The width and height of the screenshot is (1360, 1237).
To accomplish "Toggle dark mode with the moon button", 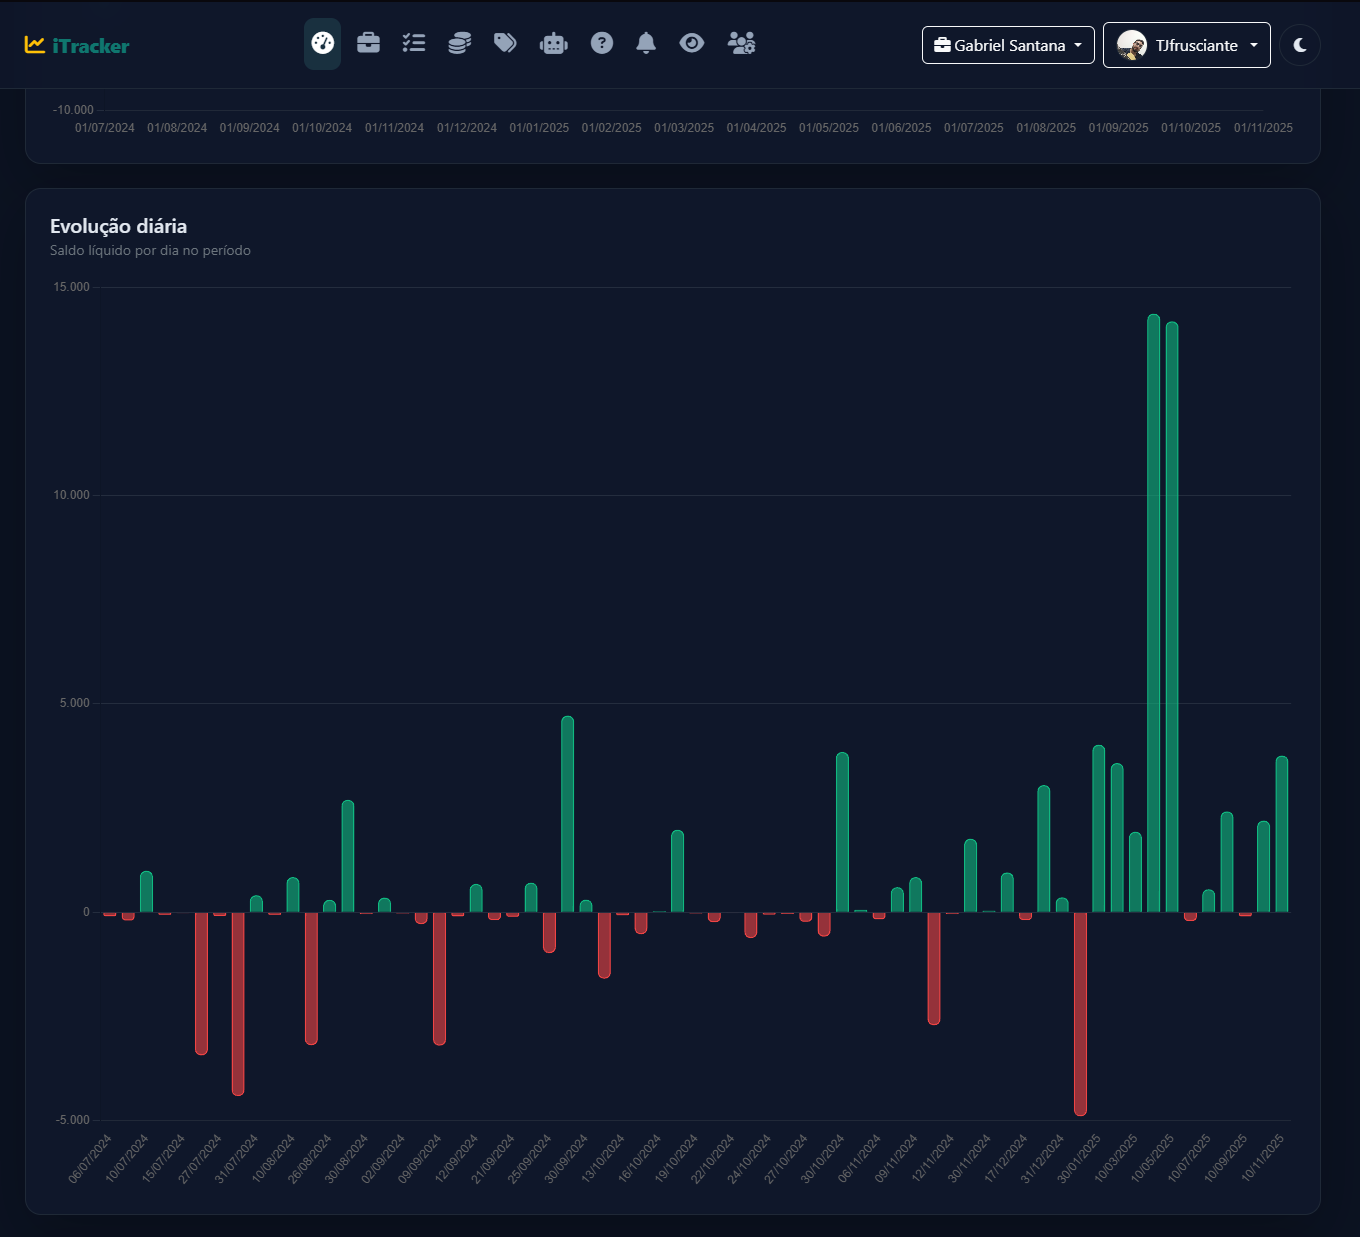I will click(x=1299, y=45).
